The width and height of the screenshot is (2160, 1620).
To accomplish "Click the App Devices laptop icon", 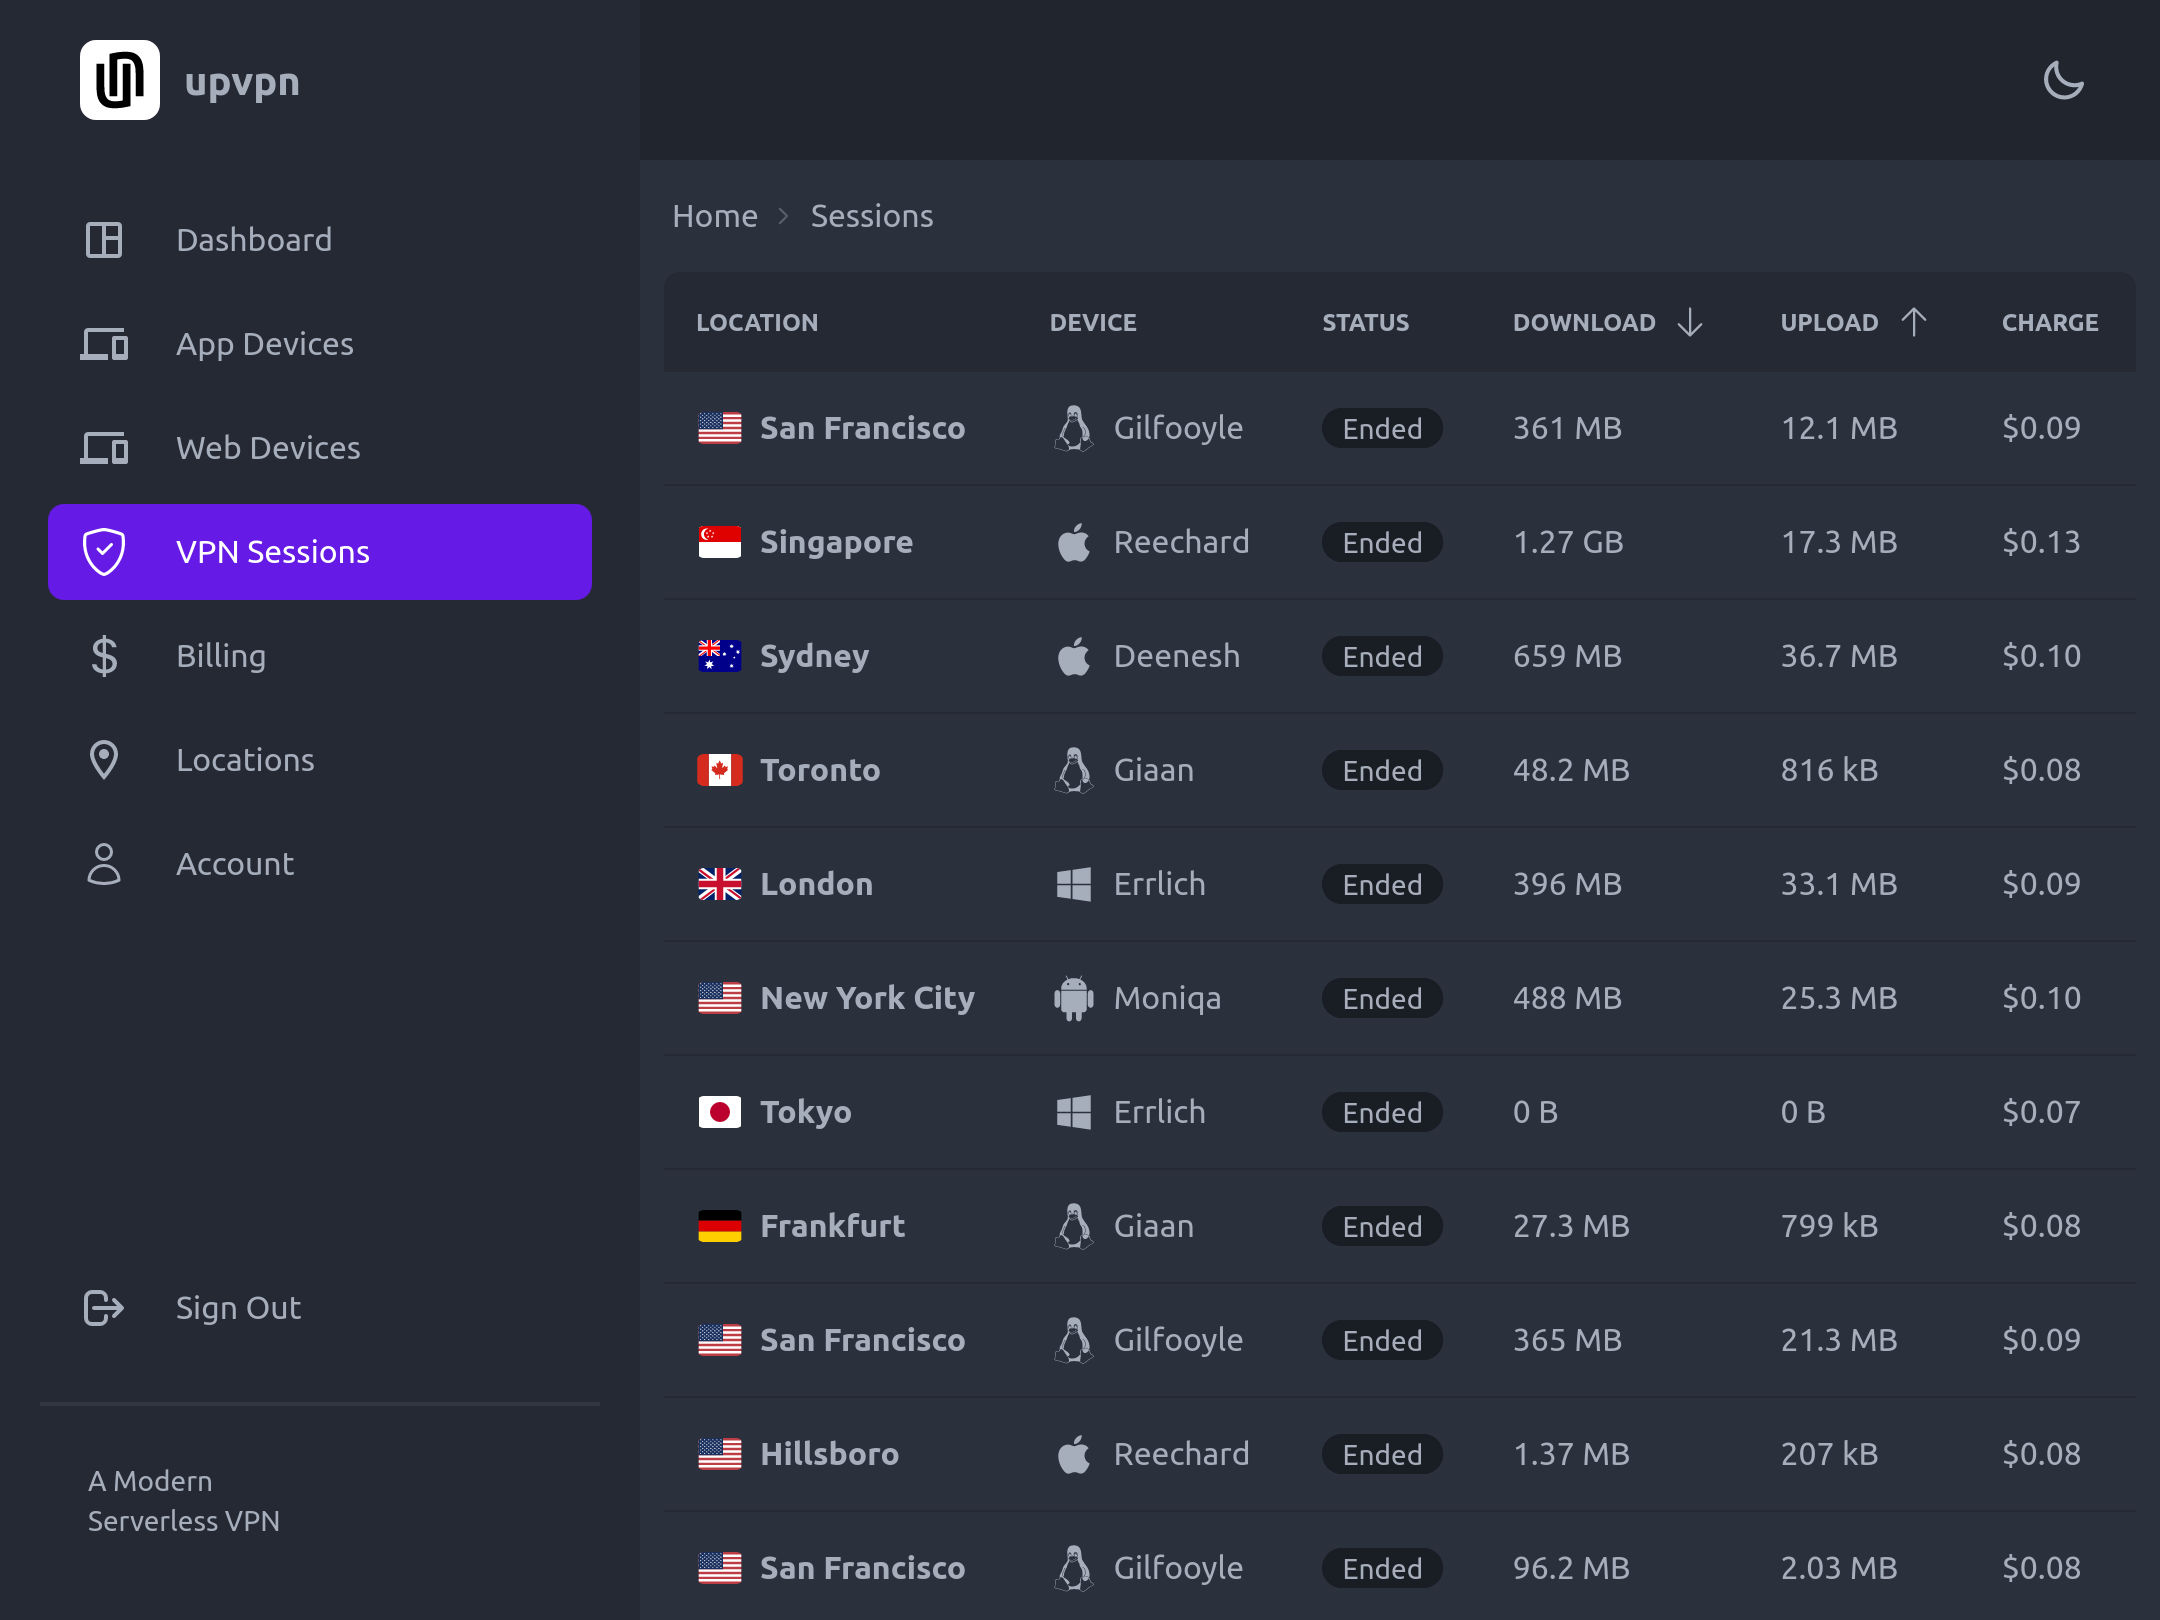I will point(104,344).
